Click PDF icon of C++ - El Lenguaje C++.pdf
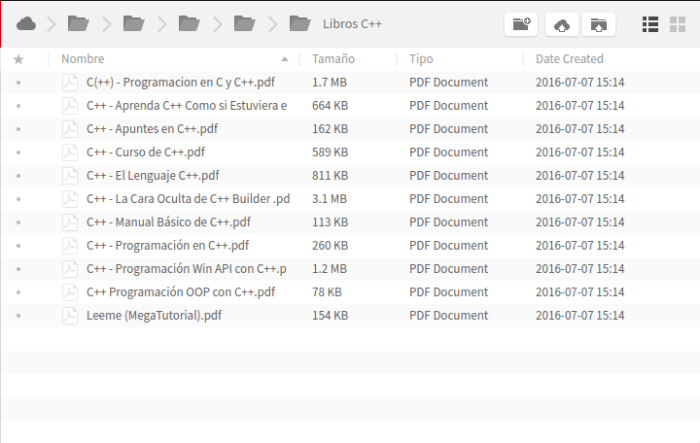Viewport: 700px width, 443px height. tap(70, 175)
